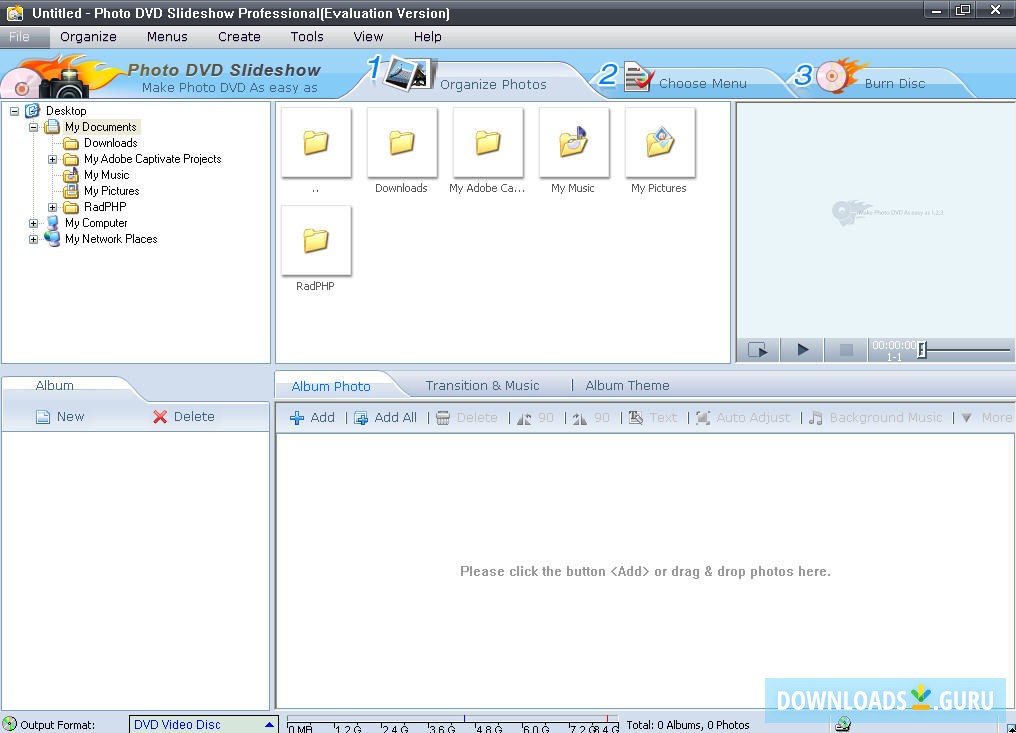Click the Add plus icon in album toolbar
Screen dimensions: 1016x733
(297, 418)
